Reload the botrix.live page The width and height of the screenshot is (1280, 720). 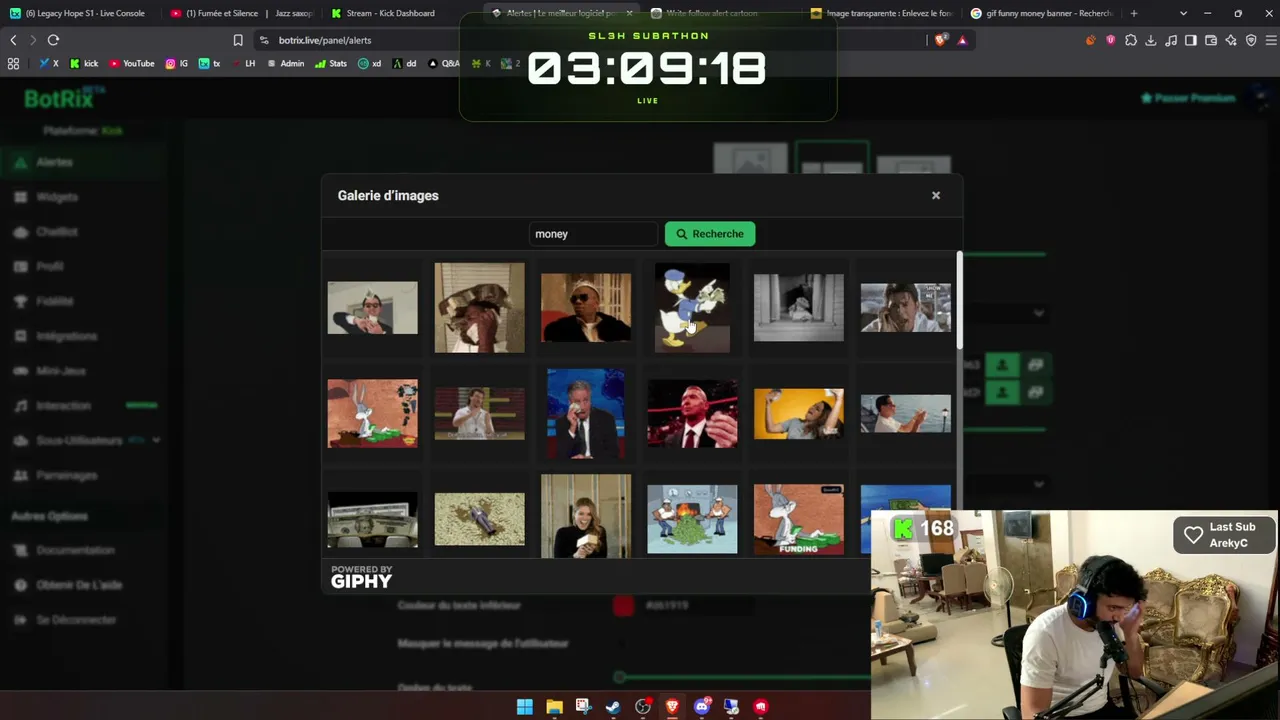tap(53, 40)
